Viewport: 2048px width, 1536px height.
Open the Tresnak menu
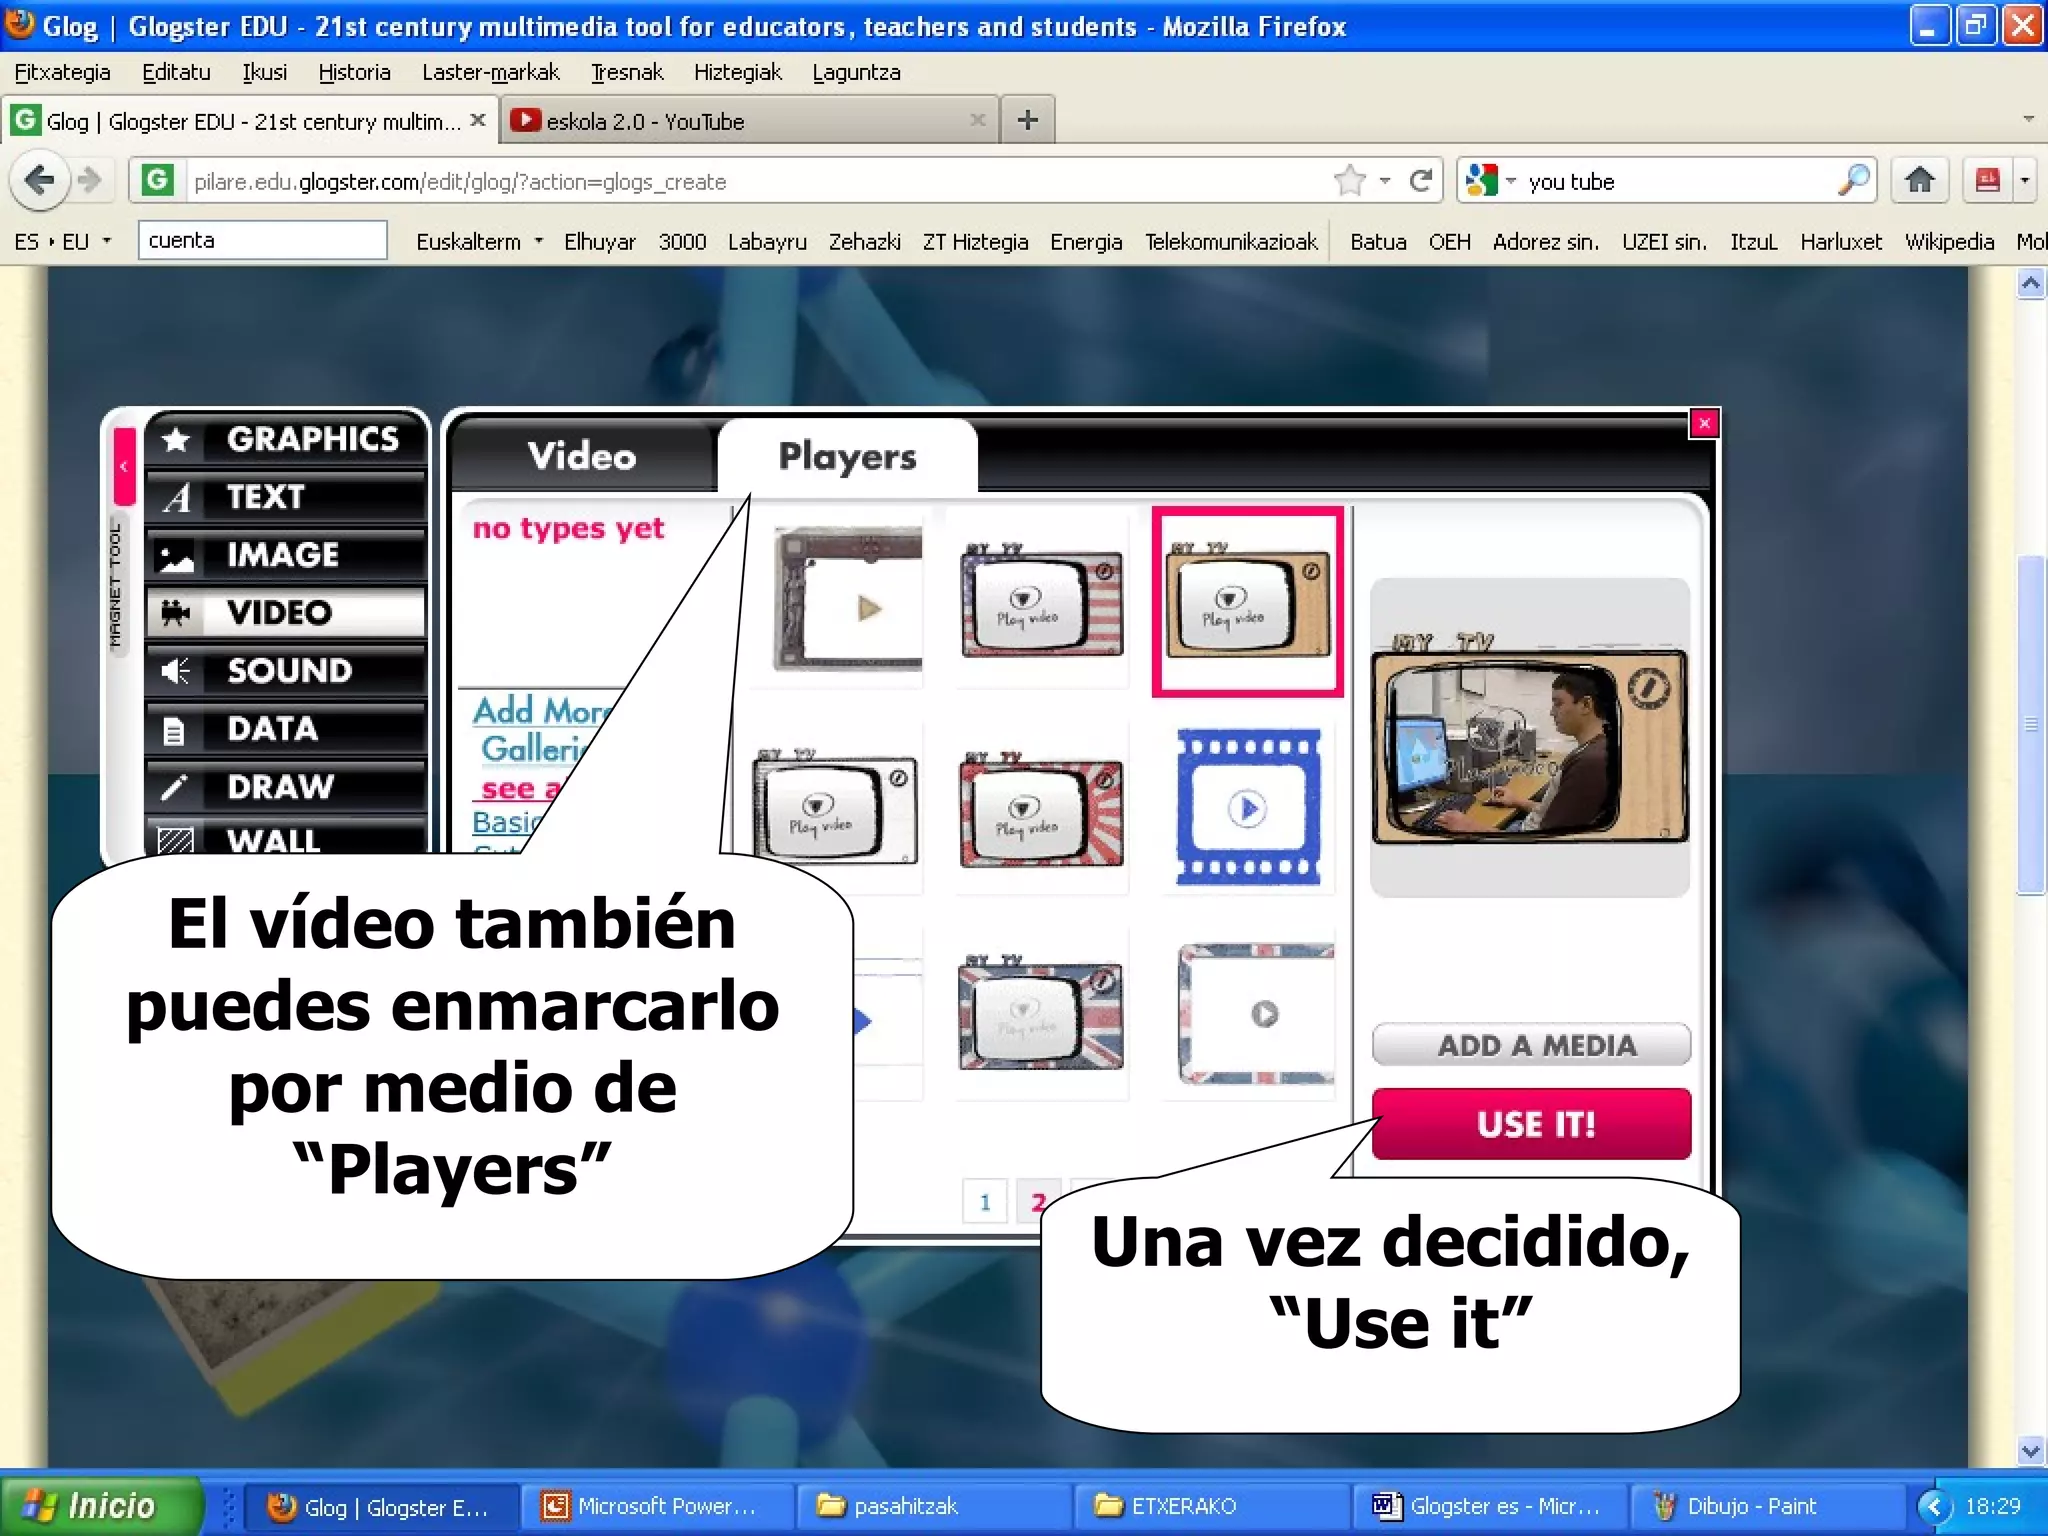[x=627, y=72]
